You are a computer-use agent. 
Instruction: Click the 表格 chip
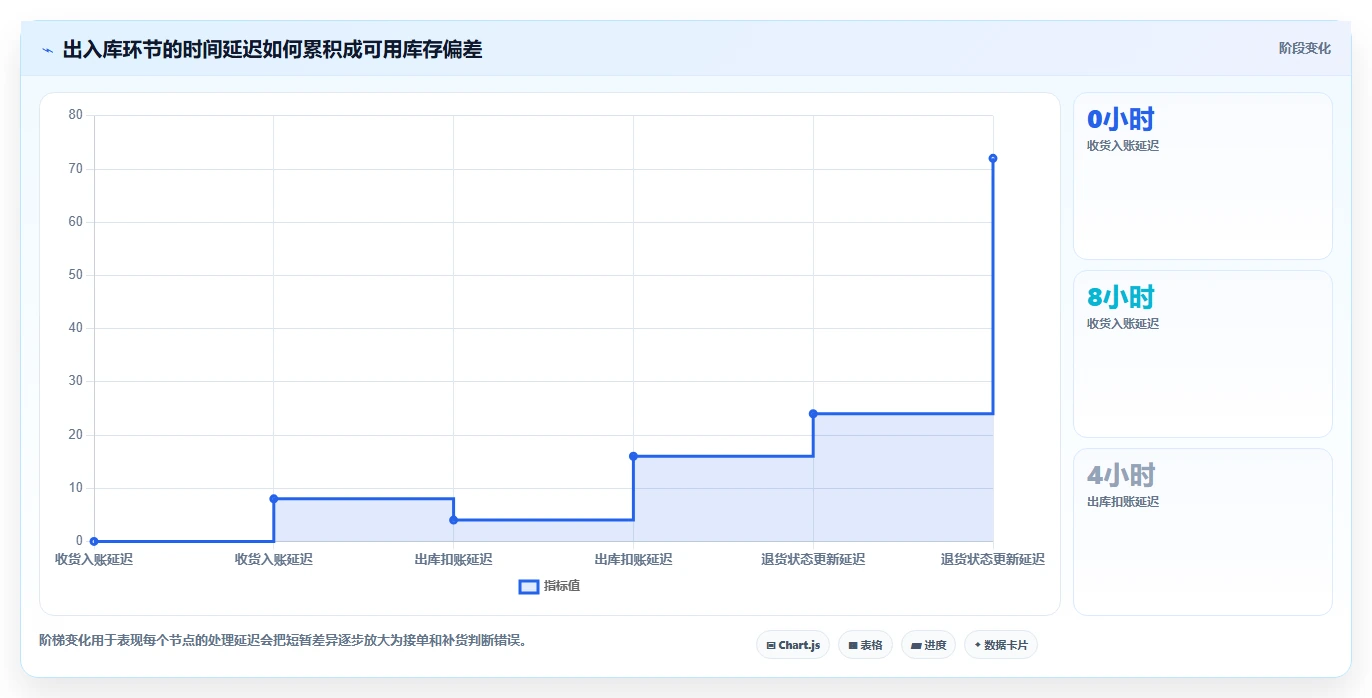coord(865,645)
